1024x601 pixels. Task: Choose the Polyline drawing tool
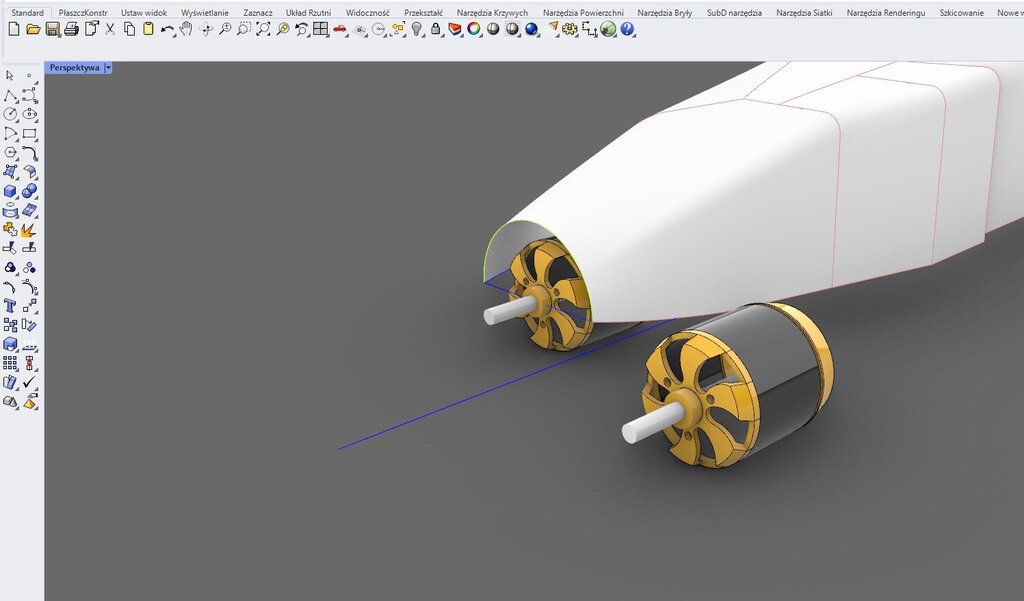pos(10,96)
